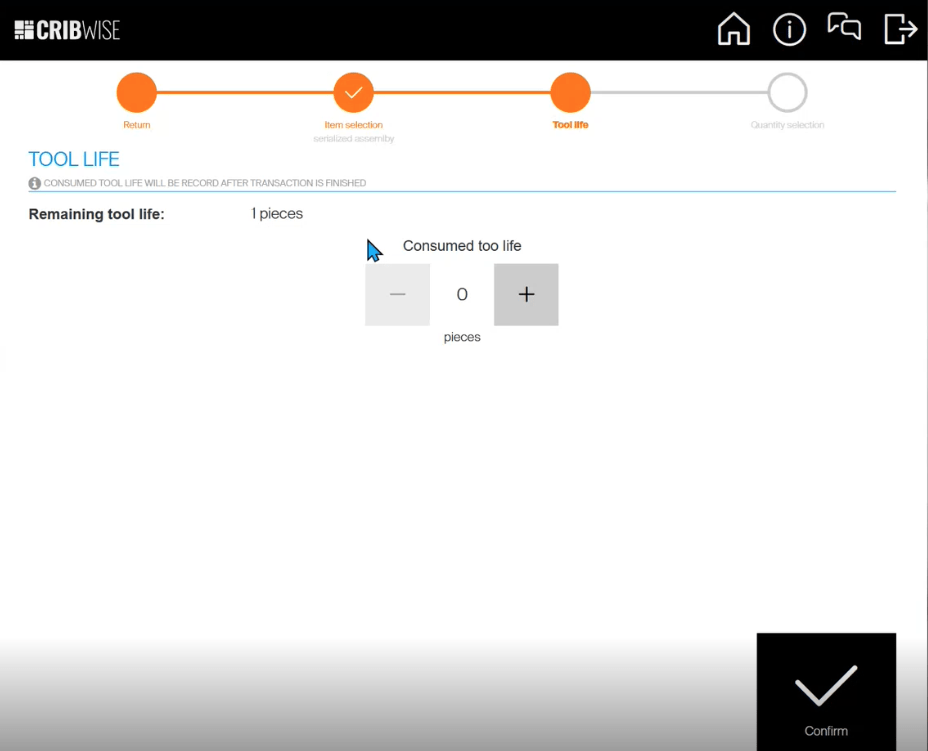Image resolution: width=928 pixels, height=751 pixels.
Task: Click the CRIBWISE logo
Action: (67, 30)
